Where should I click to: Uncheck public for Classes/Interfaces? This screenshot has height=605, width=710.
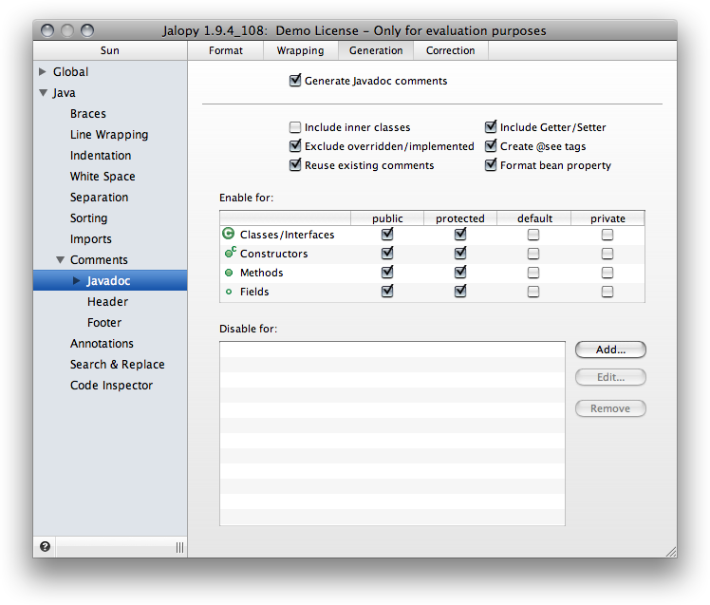click(x=387, y=234)
